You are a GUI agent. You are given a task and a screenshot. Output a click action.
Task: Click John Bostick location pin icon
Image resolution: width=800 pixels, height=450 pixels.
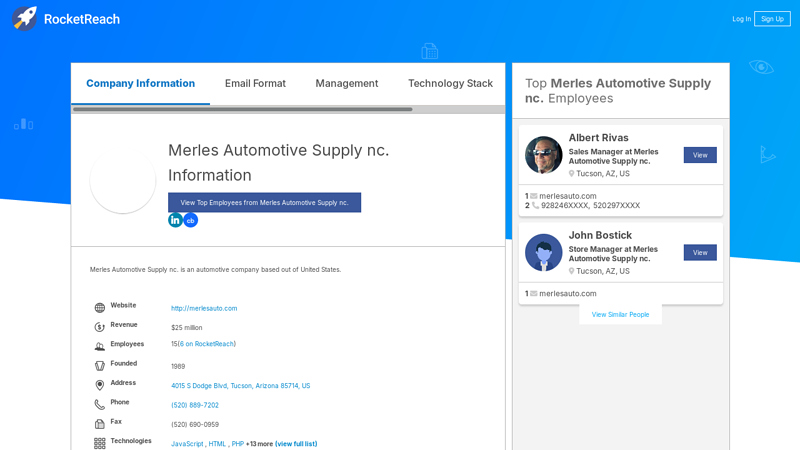tap(571, 271)
